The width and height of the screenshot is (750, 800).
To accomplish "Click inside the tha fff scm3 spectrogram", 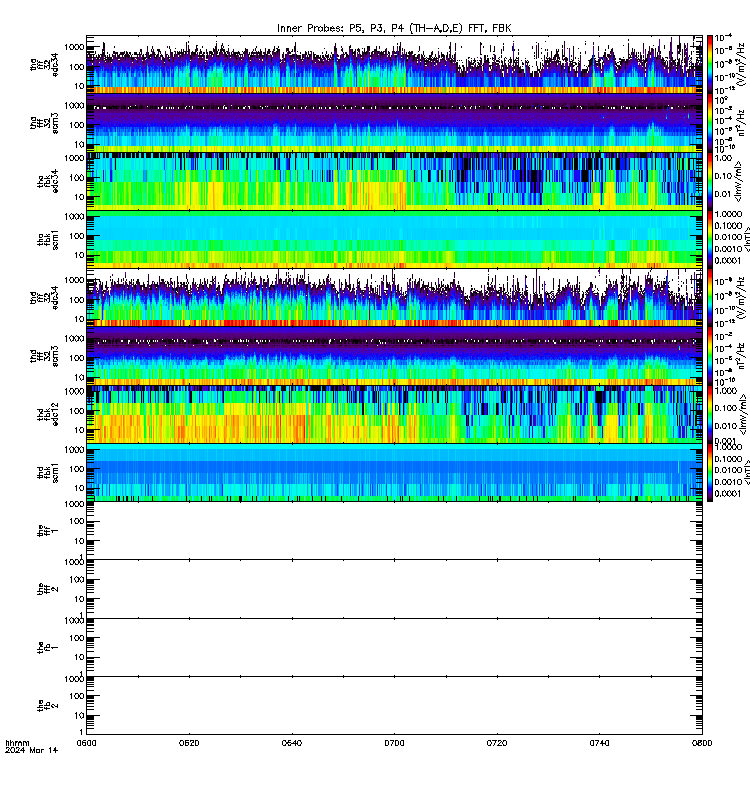I will (394, 123).
